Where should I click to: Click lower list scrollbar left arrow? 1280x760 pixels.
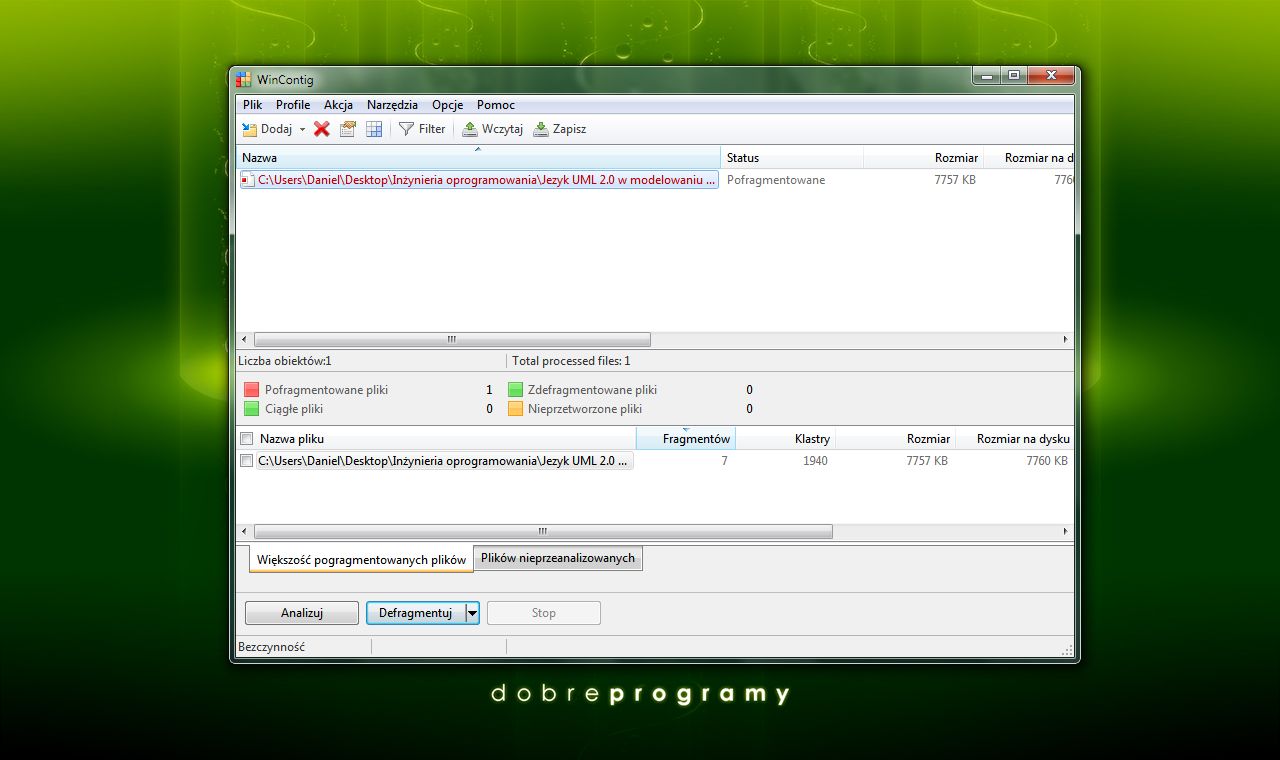coord(245,532)
